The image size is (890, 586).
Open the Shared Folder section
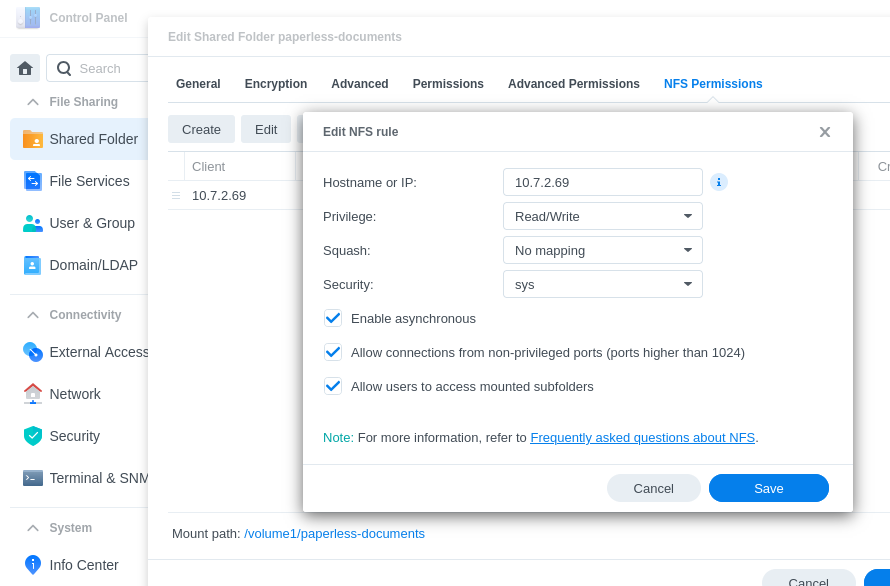(x=95, y=139)
